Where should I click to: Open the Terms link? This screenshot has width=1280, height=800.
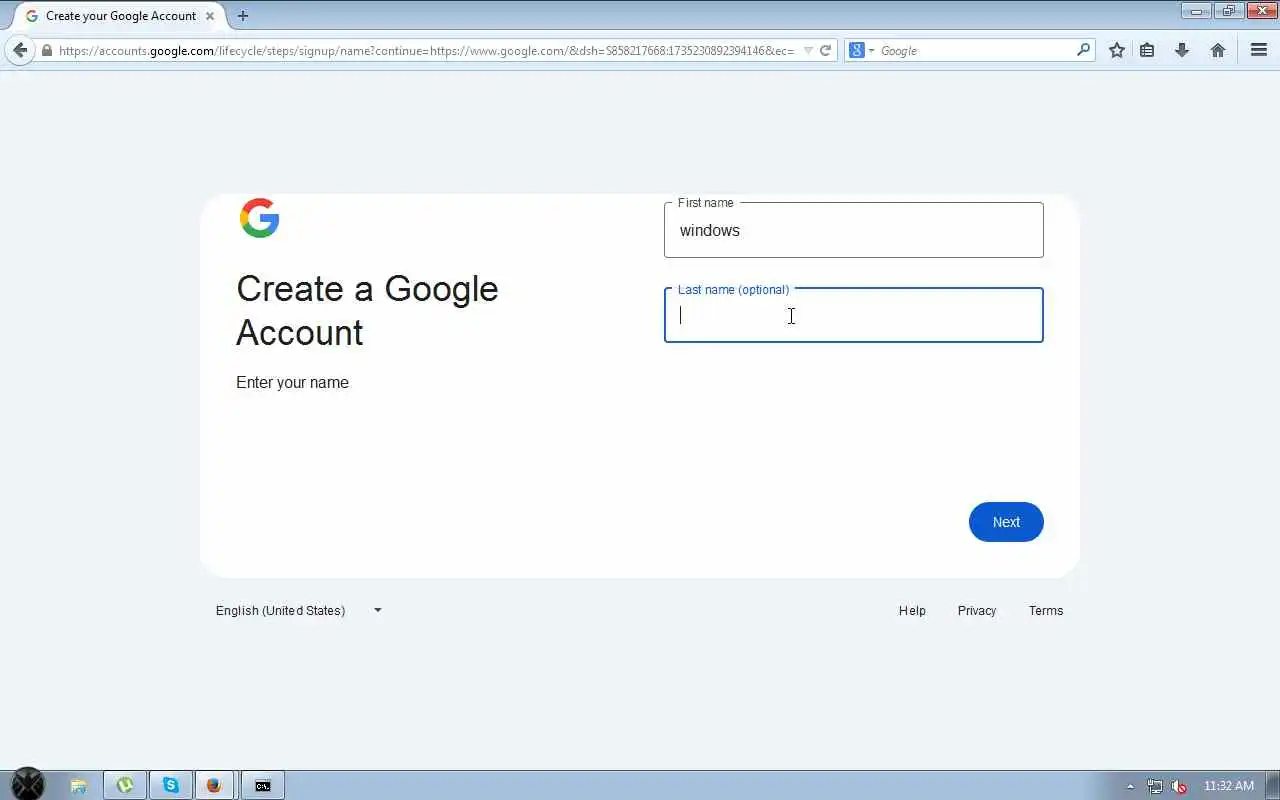(1046, 610)
